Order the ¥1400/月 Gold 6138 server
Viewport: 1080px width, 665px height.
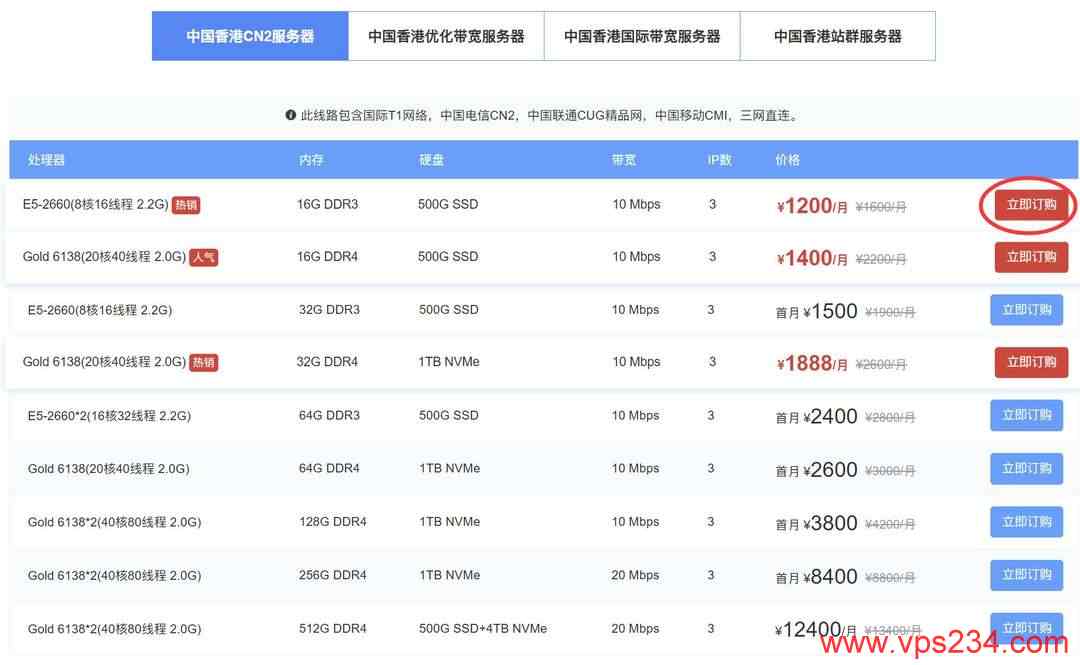click(x=1031, y=257)
